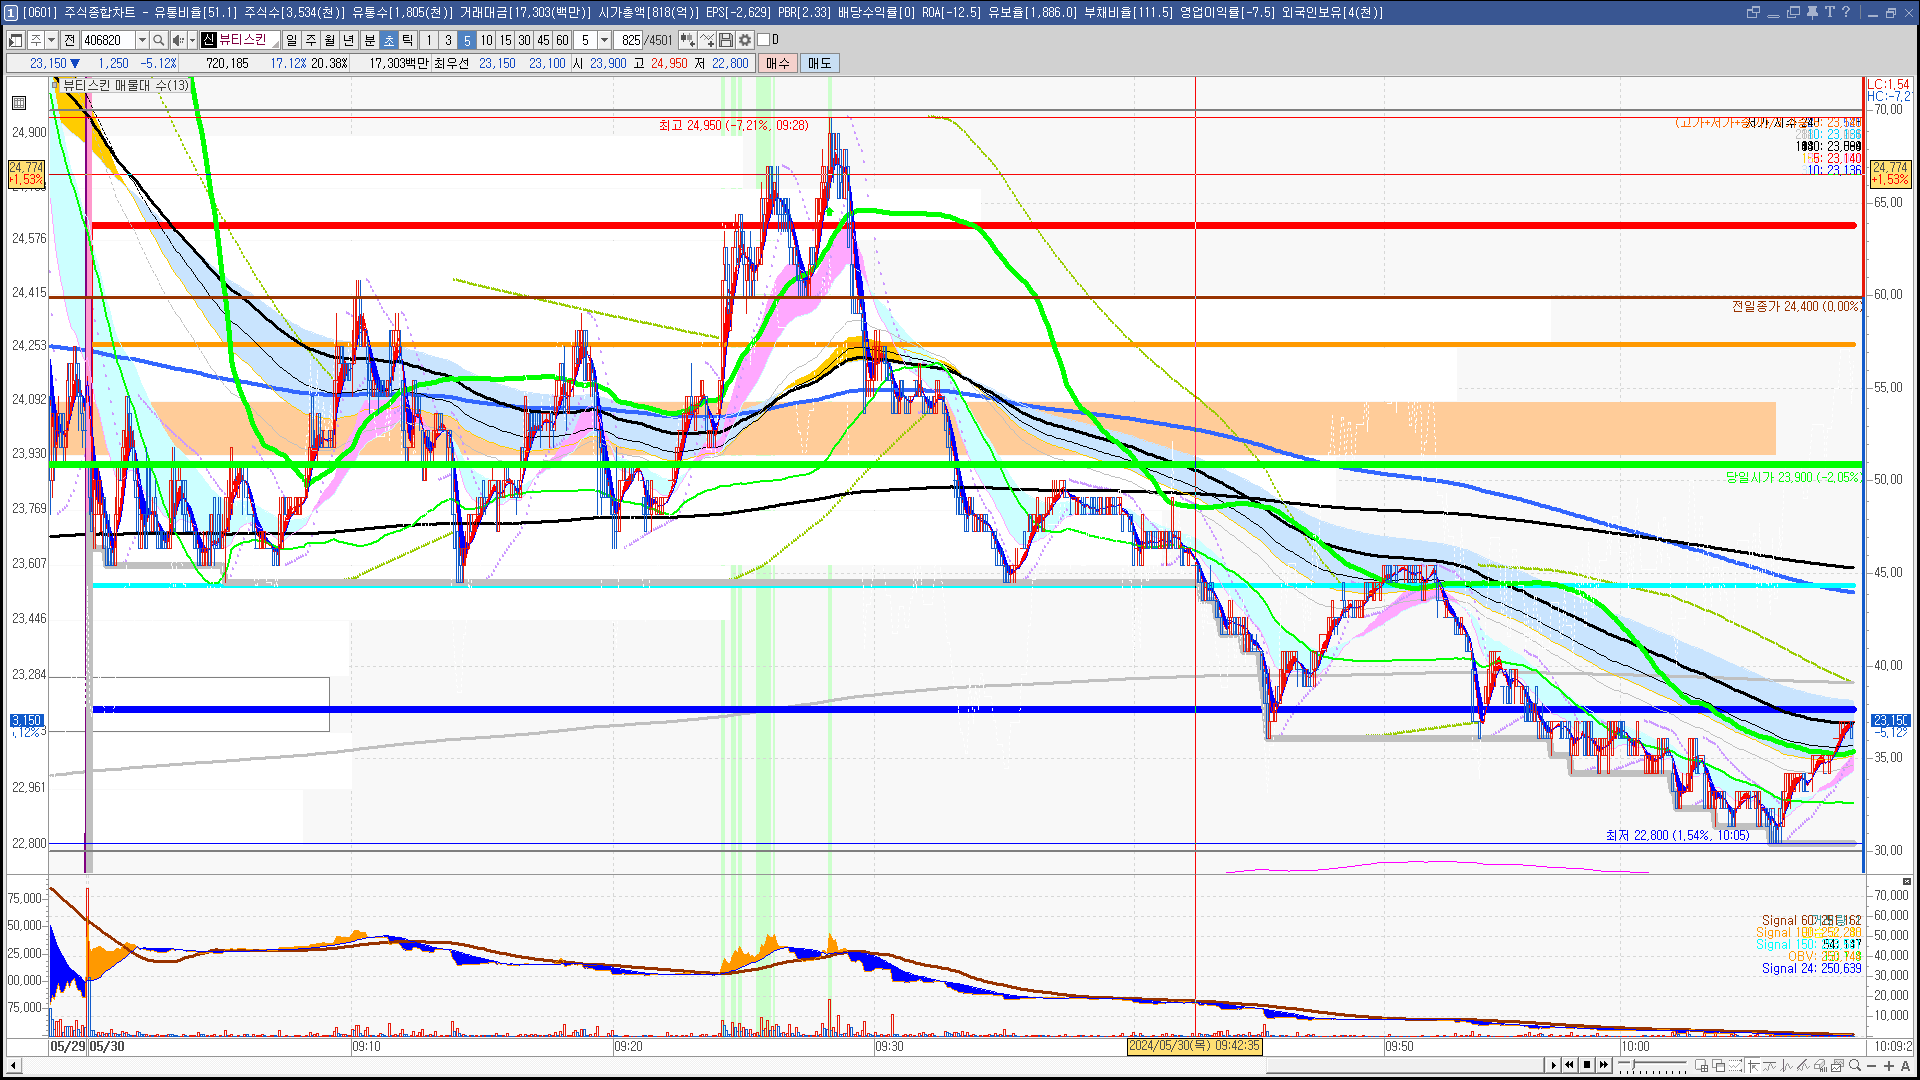Expand the 주 type dropdown arrow
The height and width of the screenshot is (1080, 1920).
(x=51, y=40)
